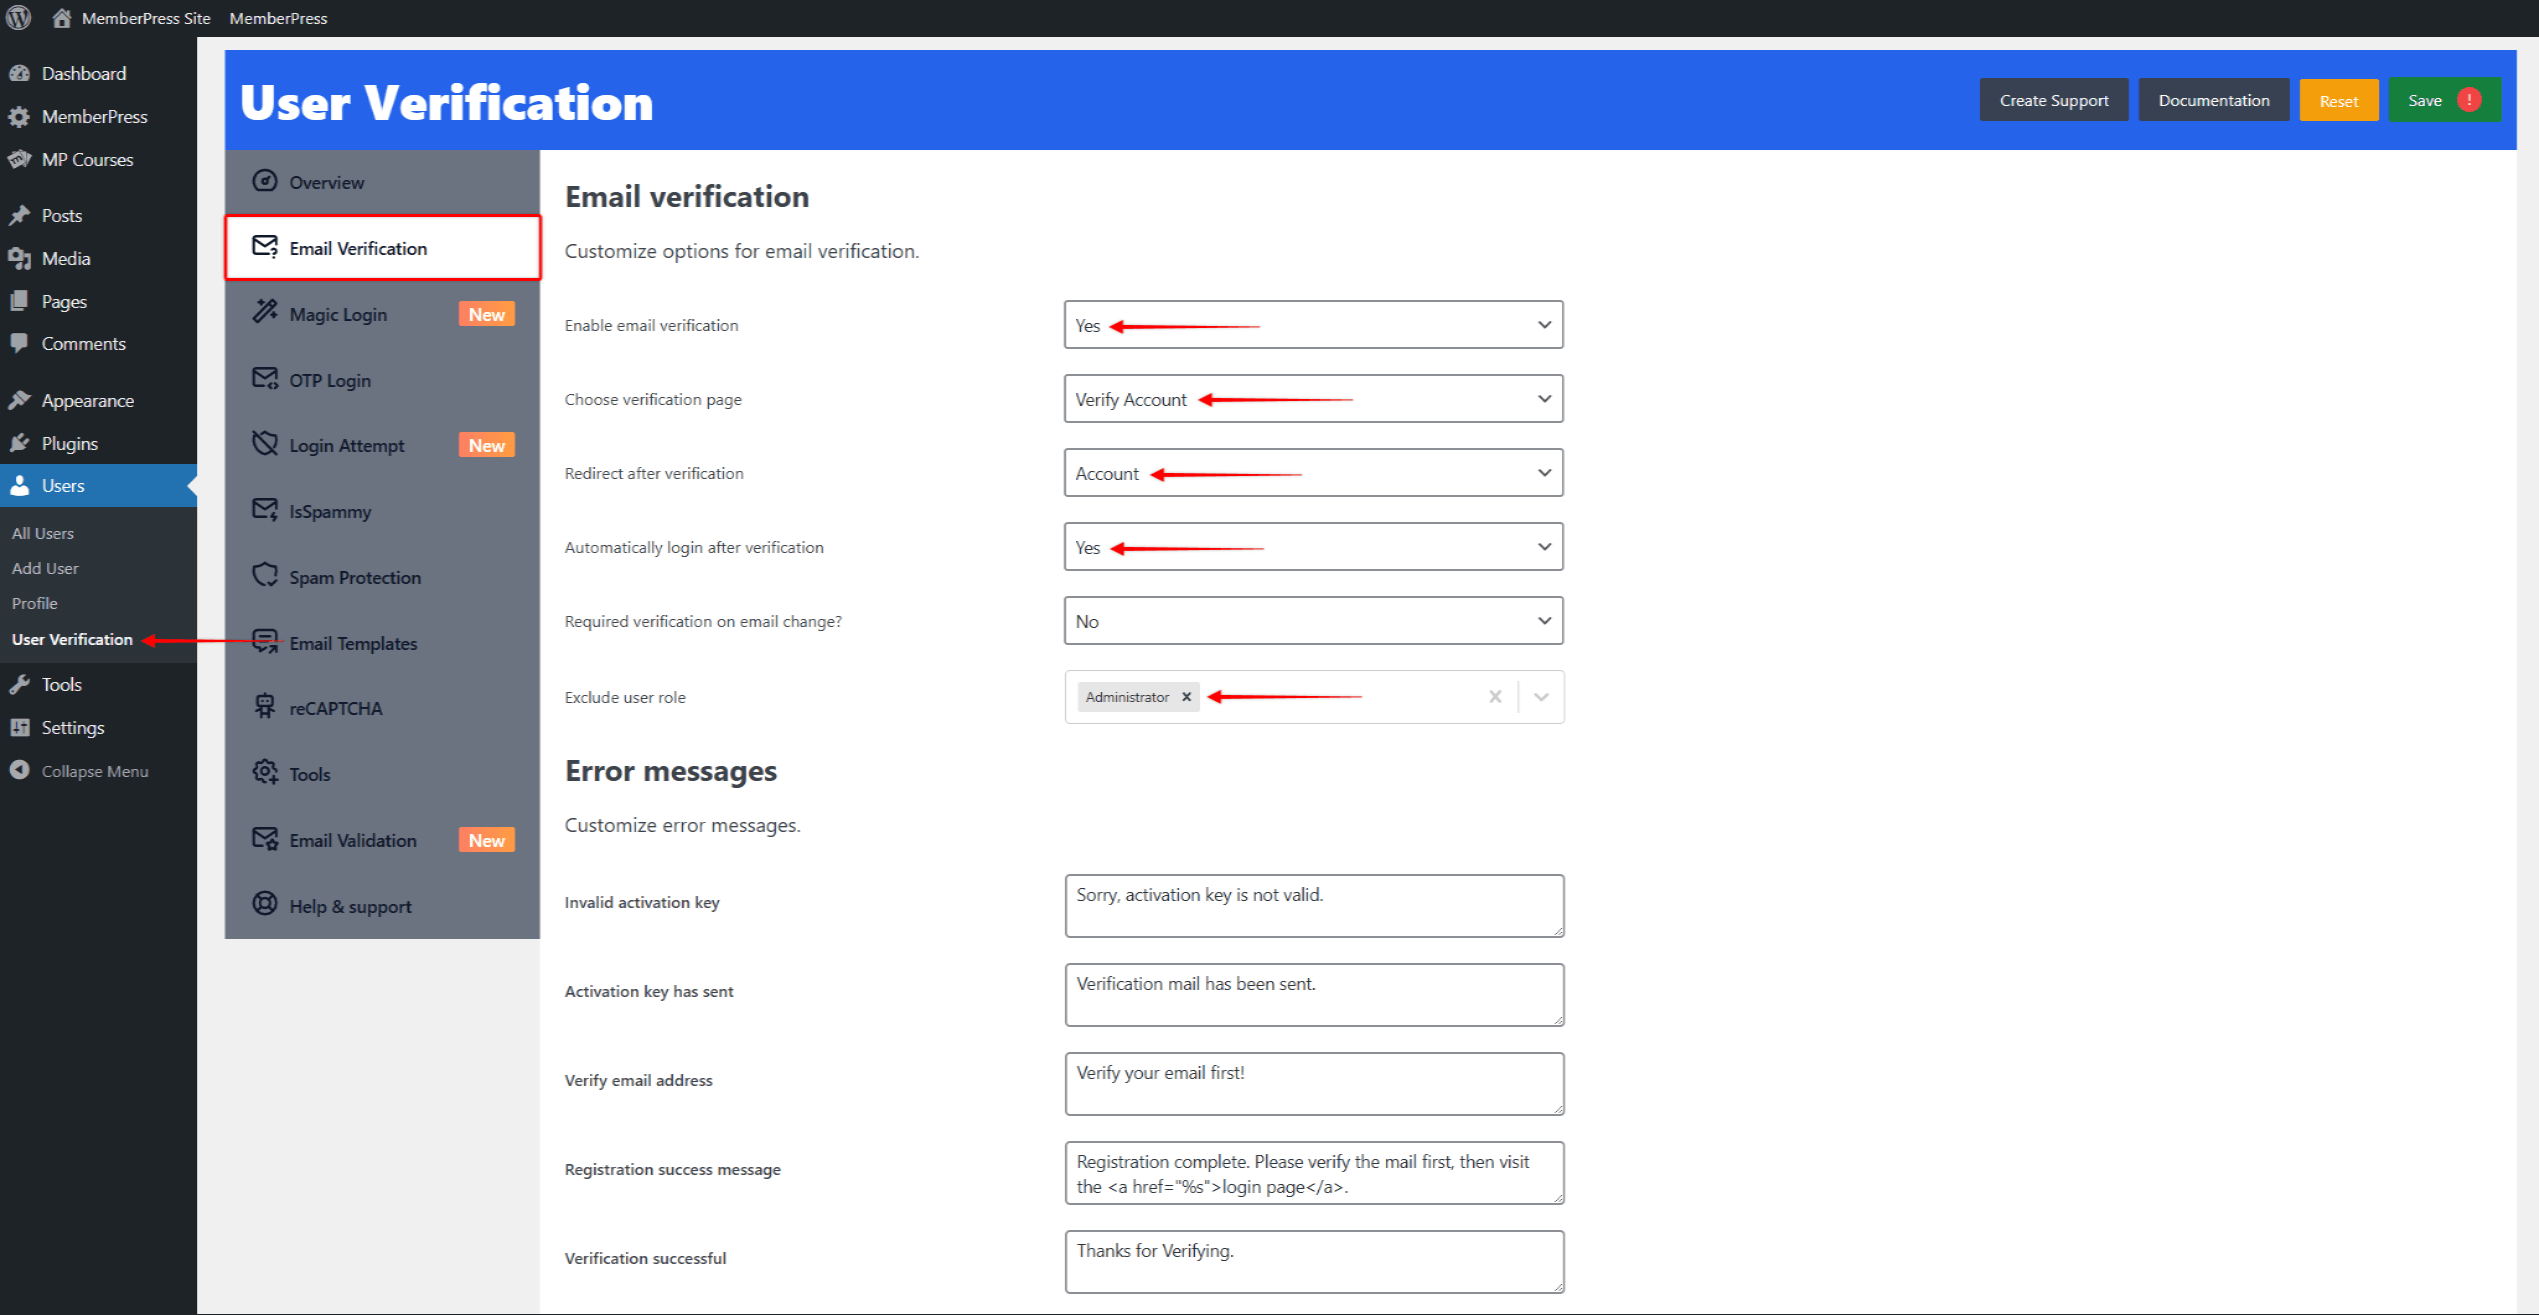The height and width of the screenshot is (1315, 2539).
Task: Clear all excluded user roles
Action: [1495, 697]
